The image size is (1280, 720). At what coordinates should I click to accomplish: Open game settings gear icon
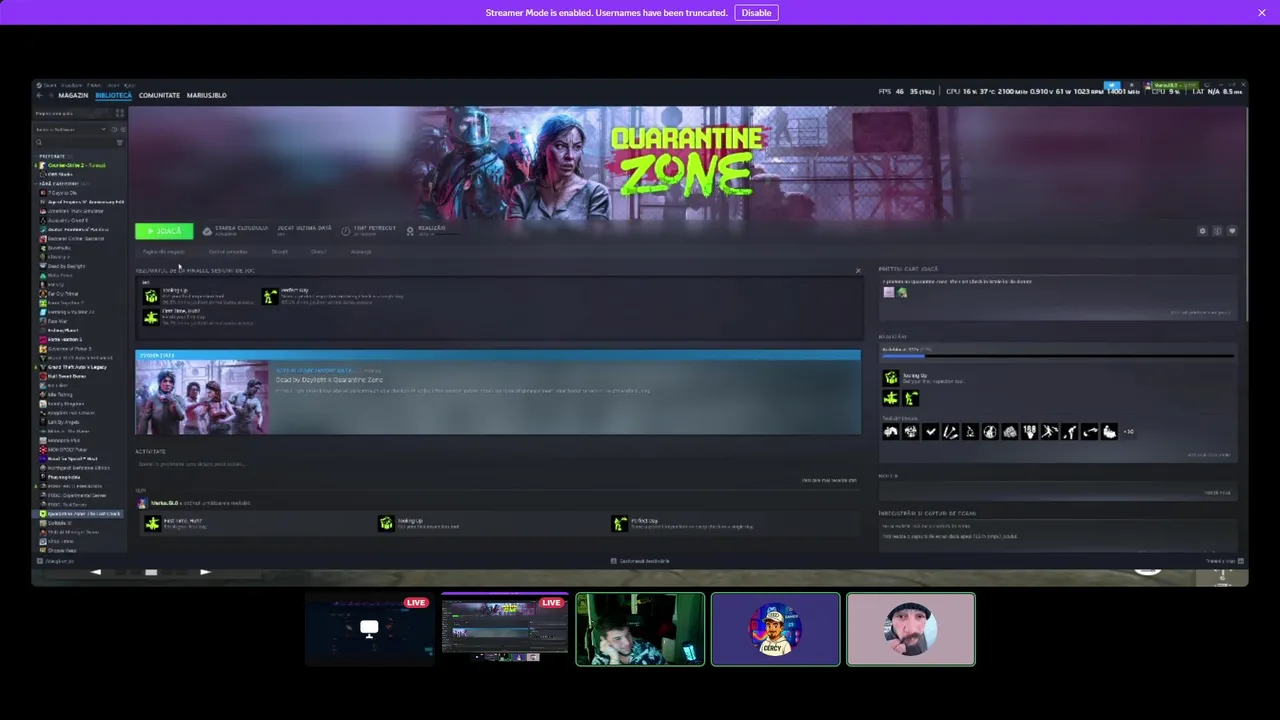point(1203,231)
